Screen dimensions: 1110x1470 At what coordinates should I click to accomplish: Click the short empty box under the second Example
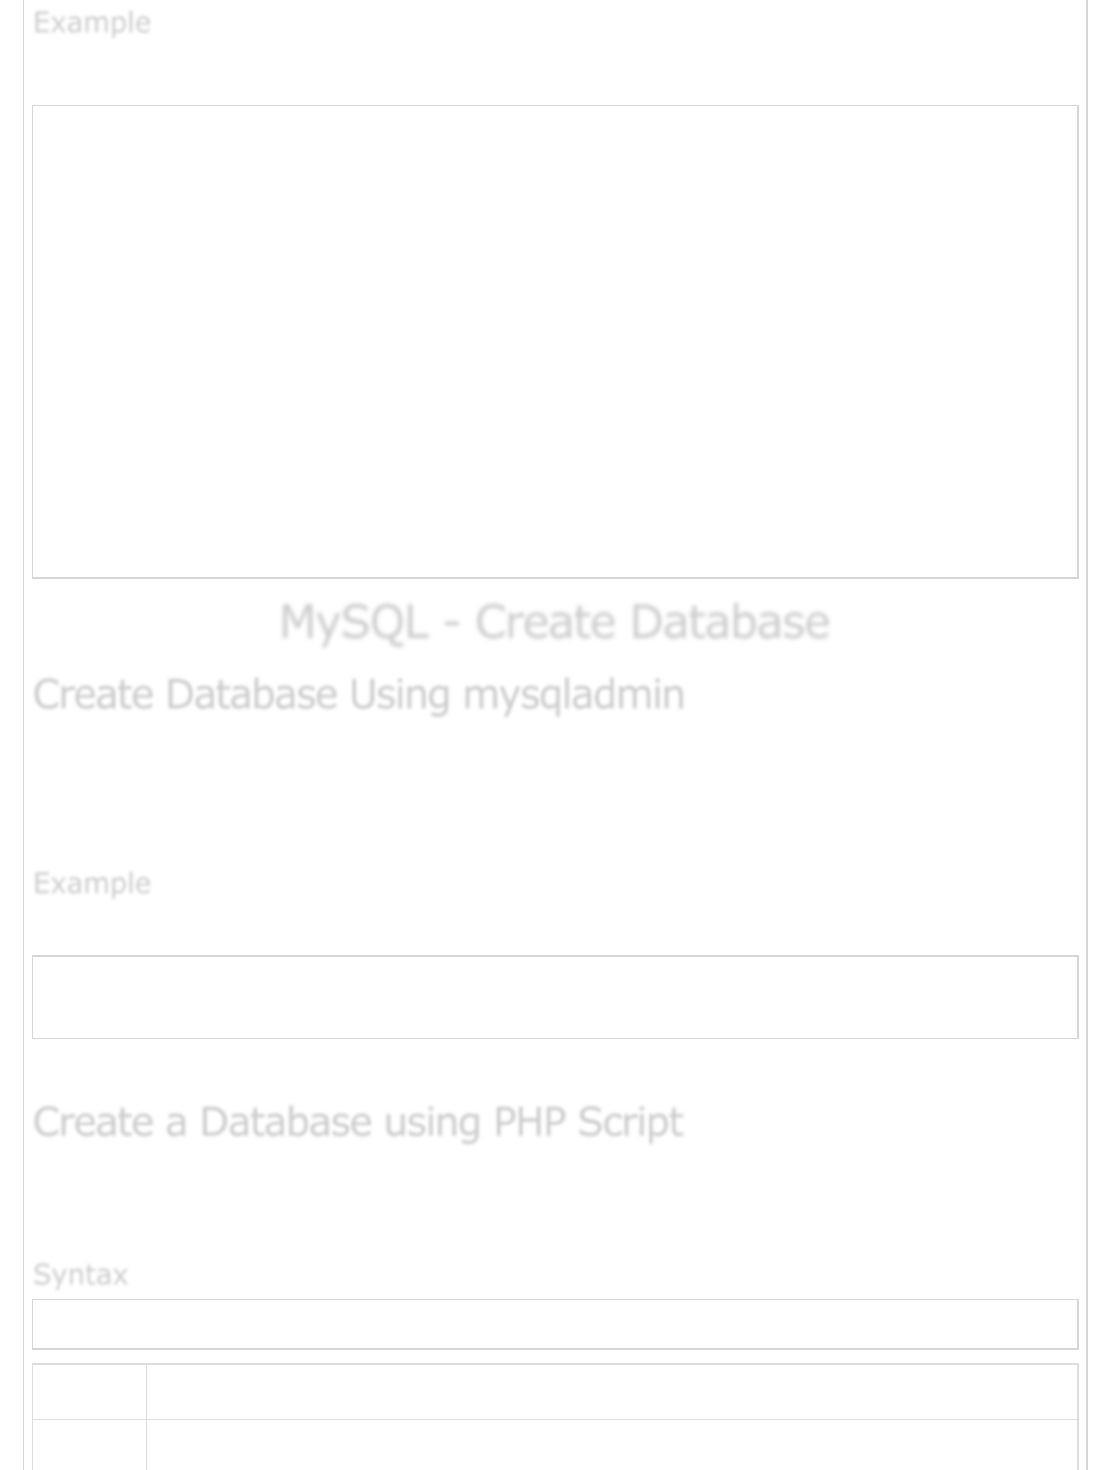pos(555,997)
